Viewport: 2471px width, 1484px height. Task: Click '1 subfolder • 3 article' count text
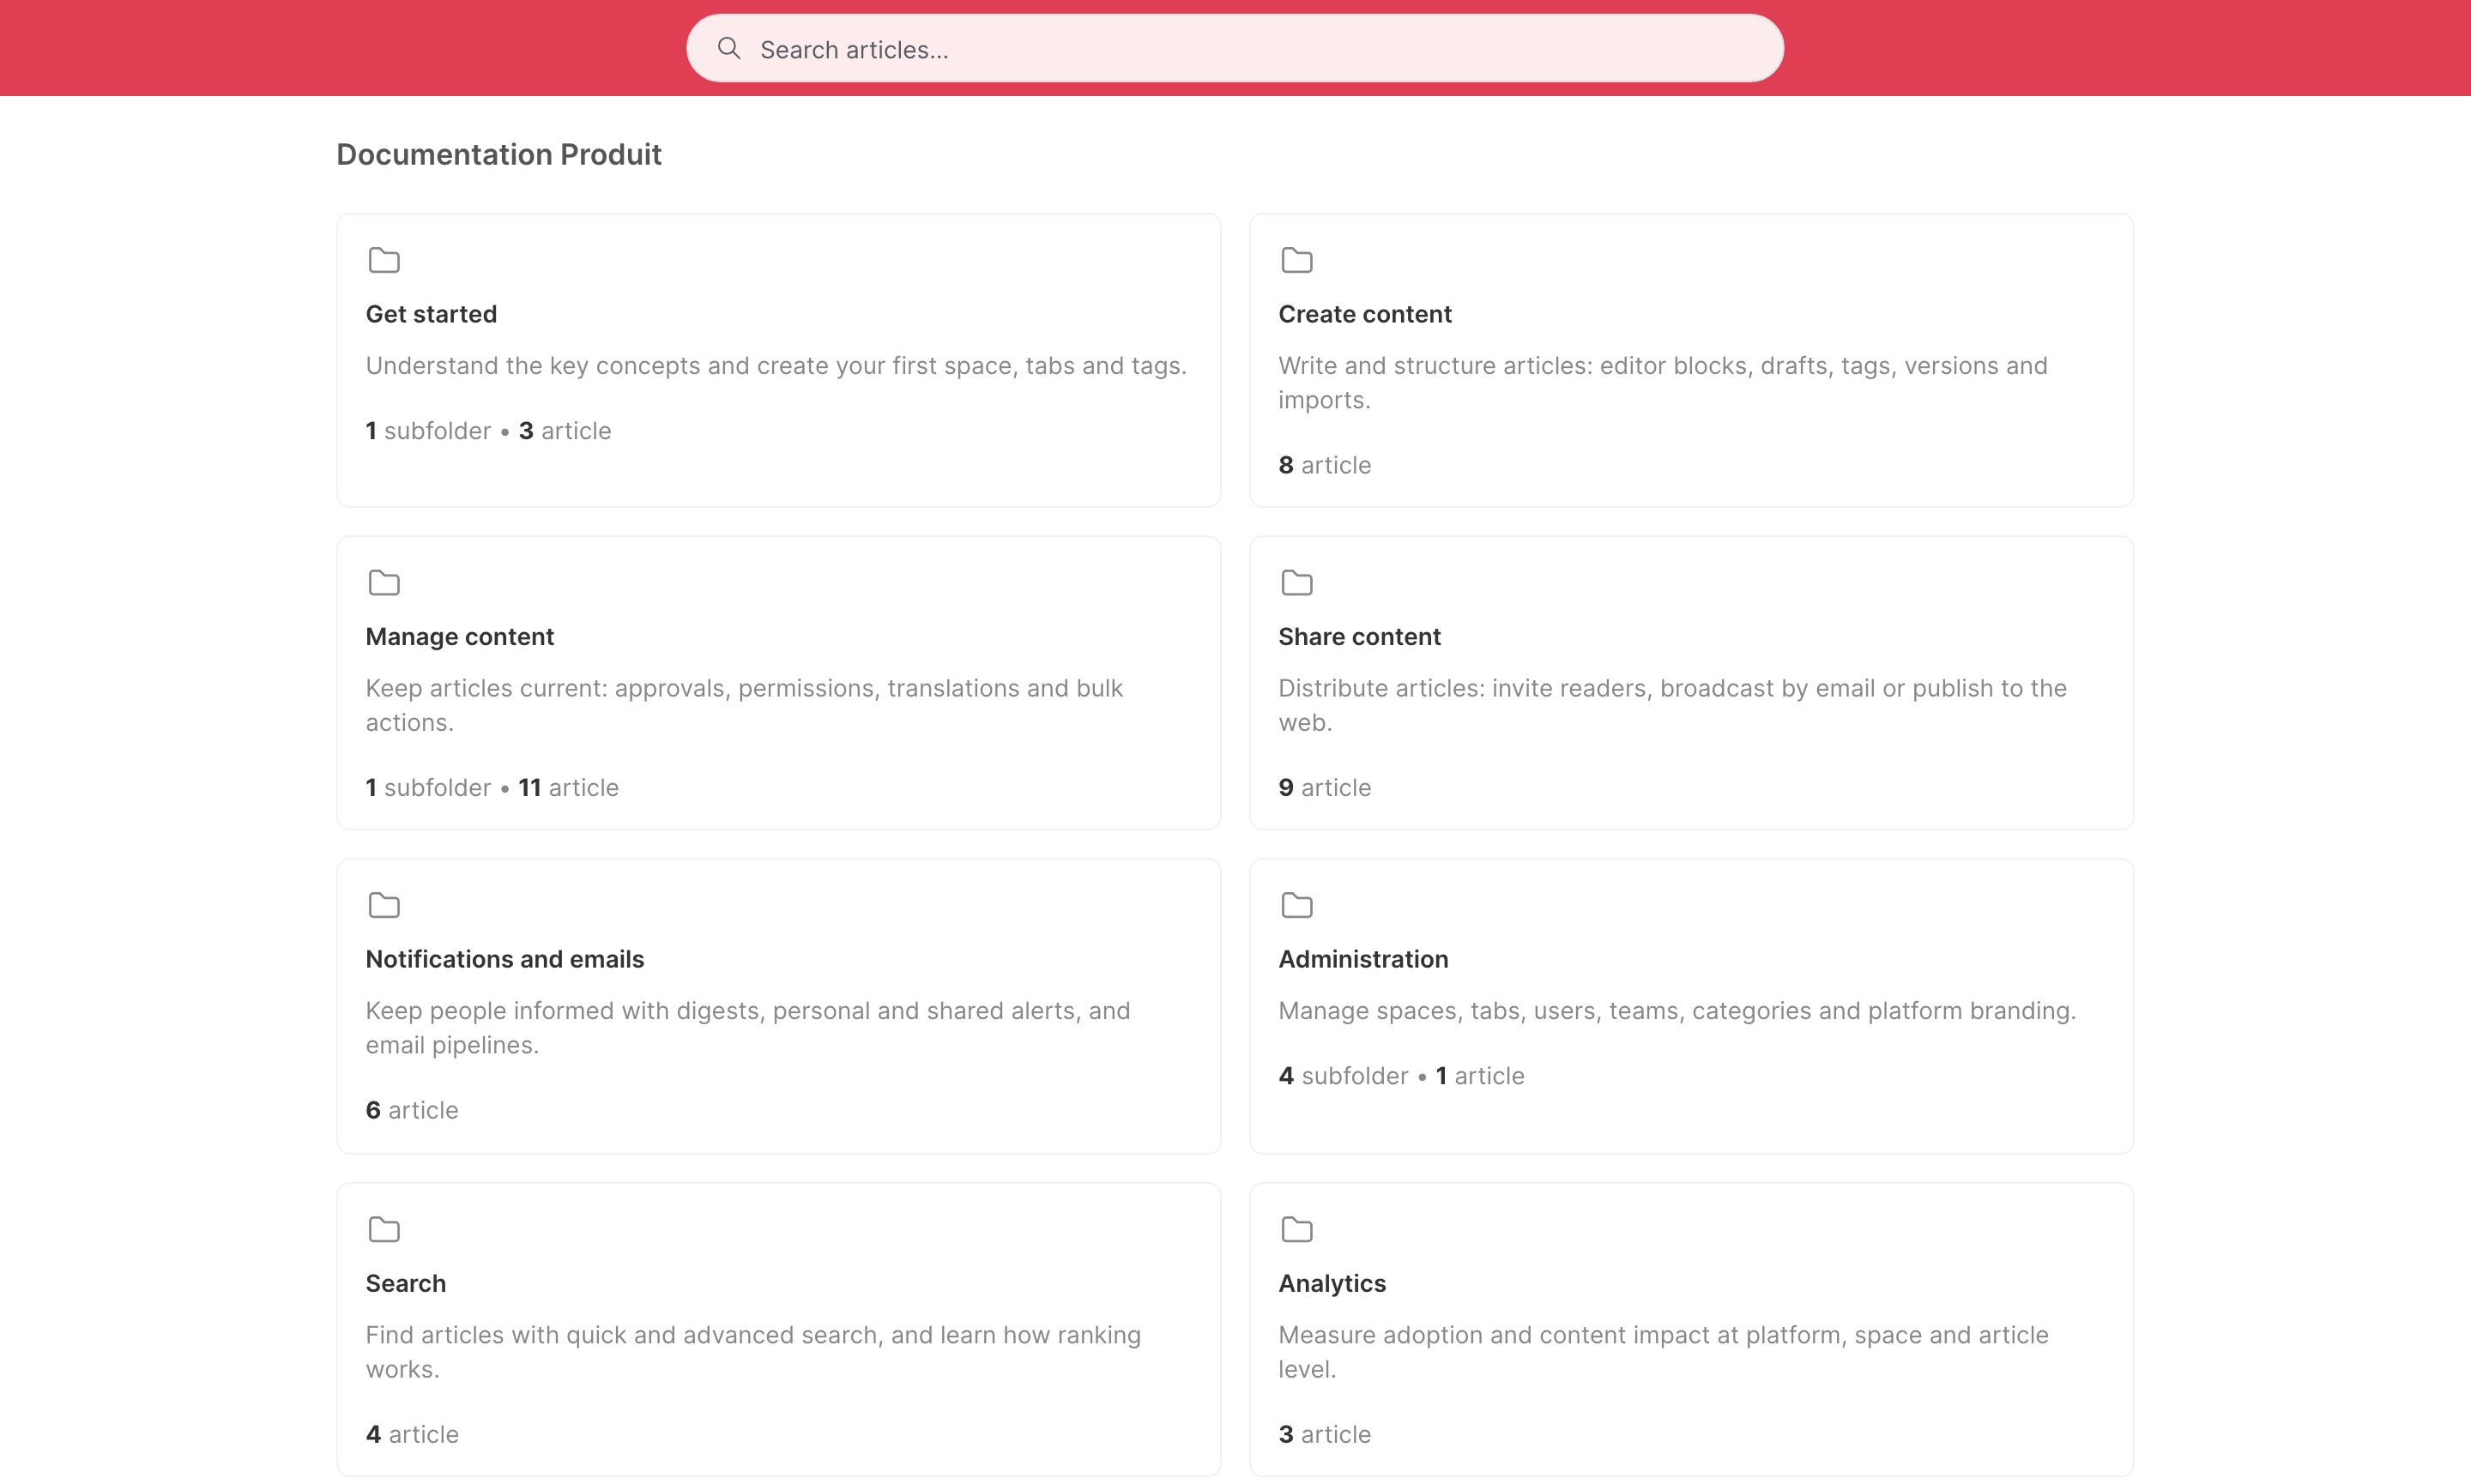coord(488,431)
